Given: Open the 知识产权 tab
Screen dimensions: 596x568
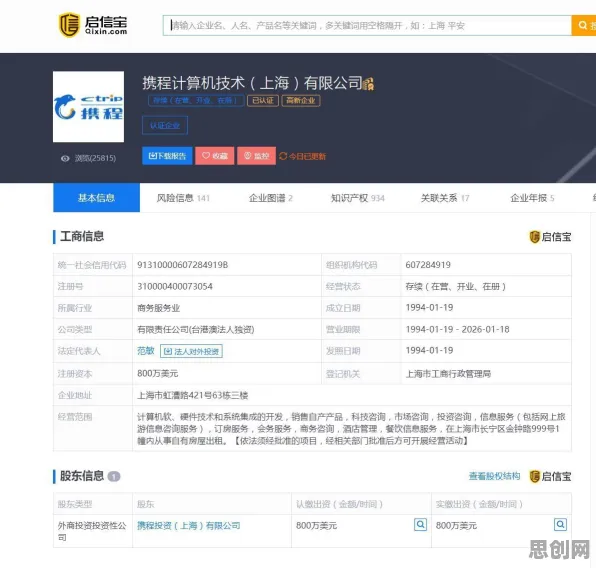Looking at the screenshot, I should click(x=358, y=198).
